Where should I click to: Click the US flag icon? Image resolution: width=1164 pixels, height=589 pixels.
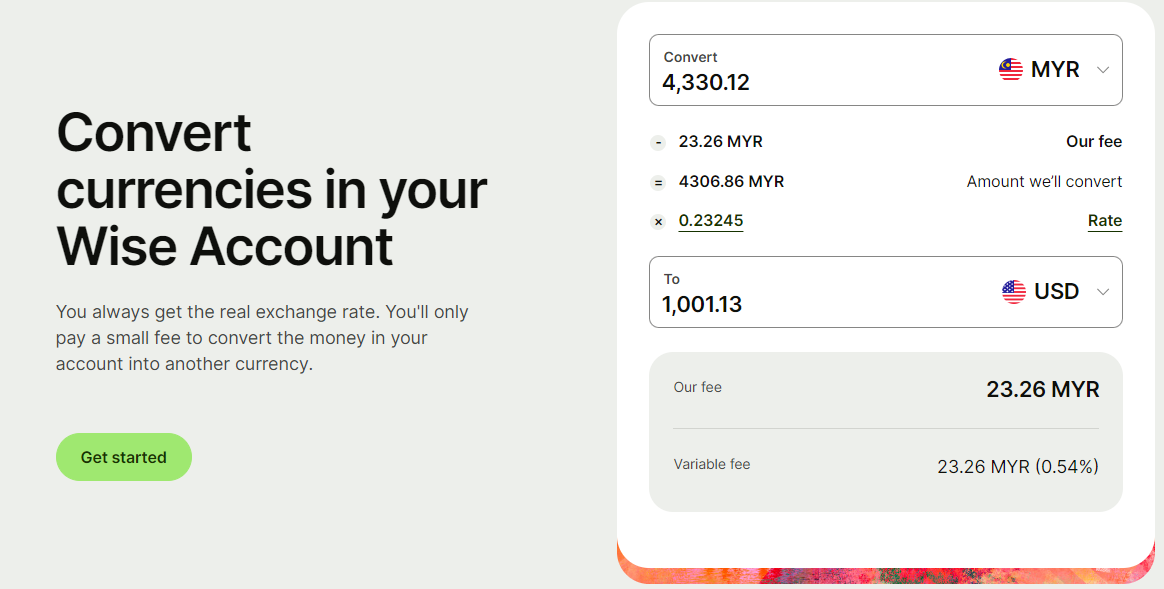[x=1013, y=292]
